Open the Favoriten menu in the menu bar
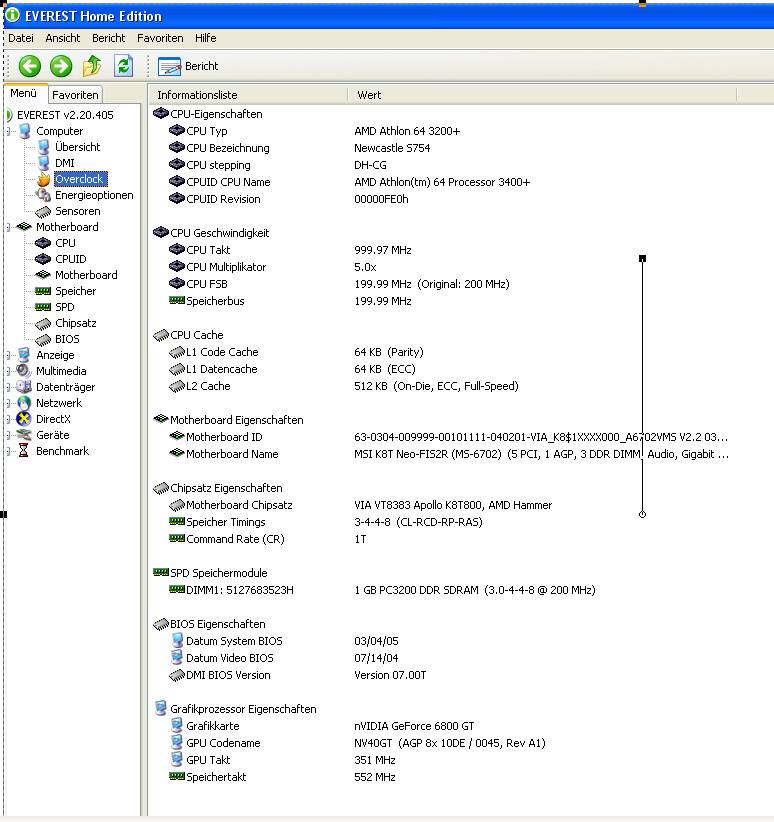Viewport: 774px width, 822px height. 160,38
